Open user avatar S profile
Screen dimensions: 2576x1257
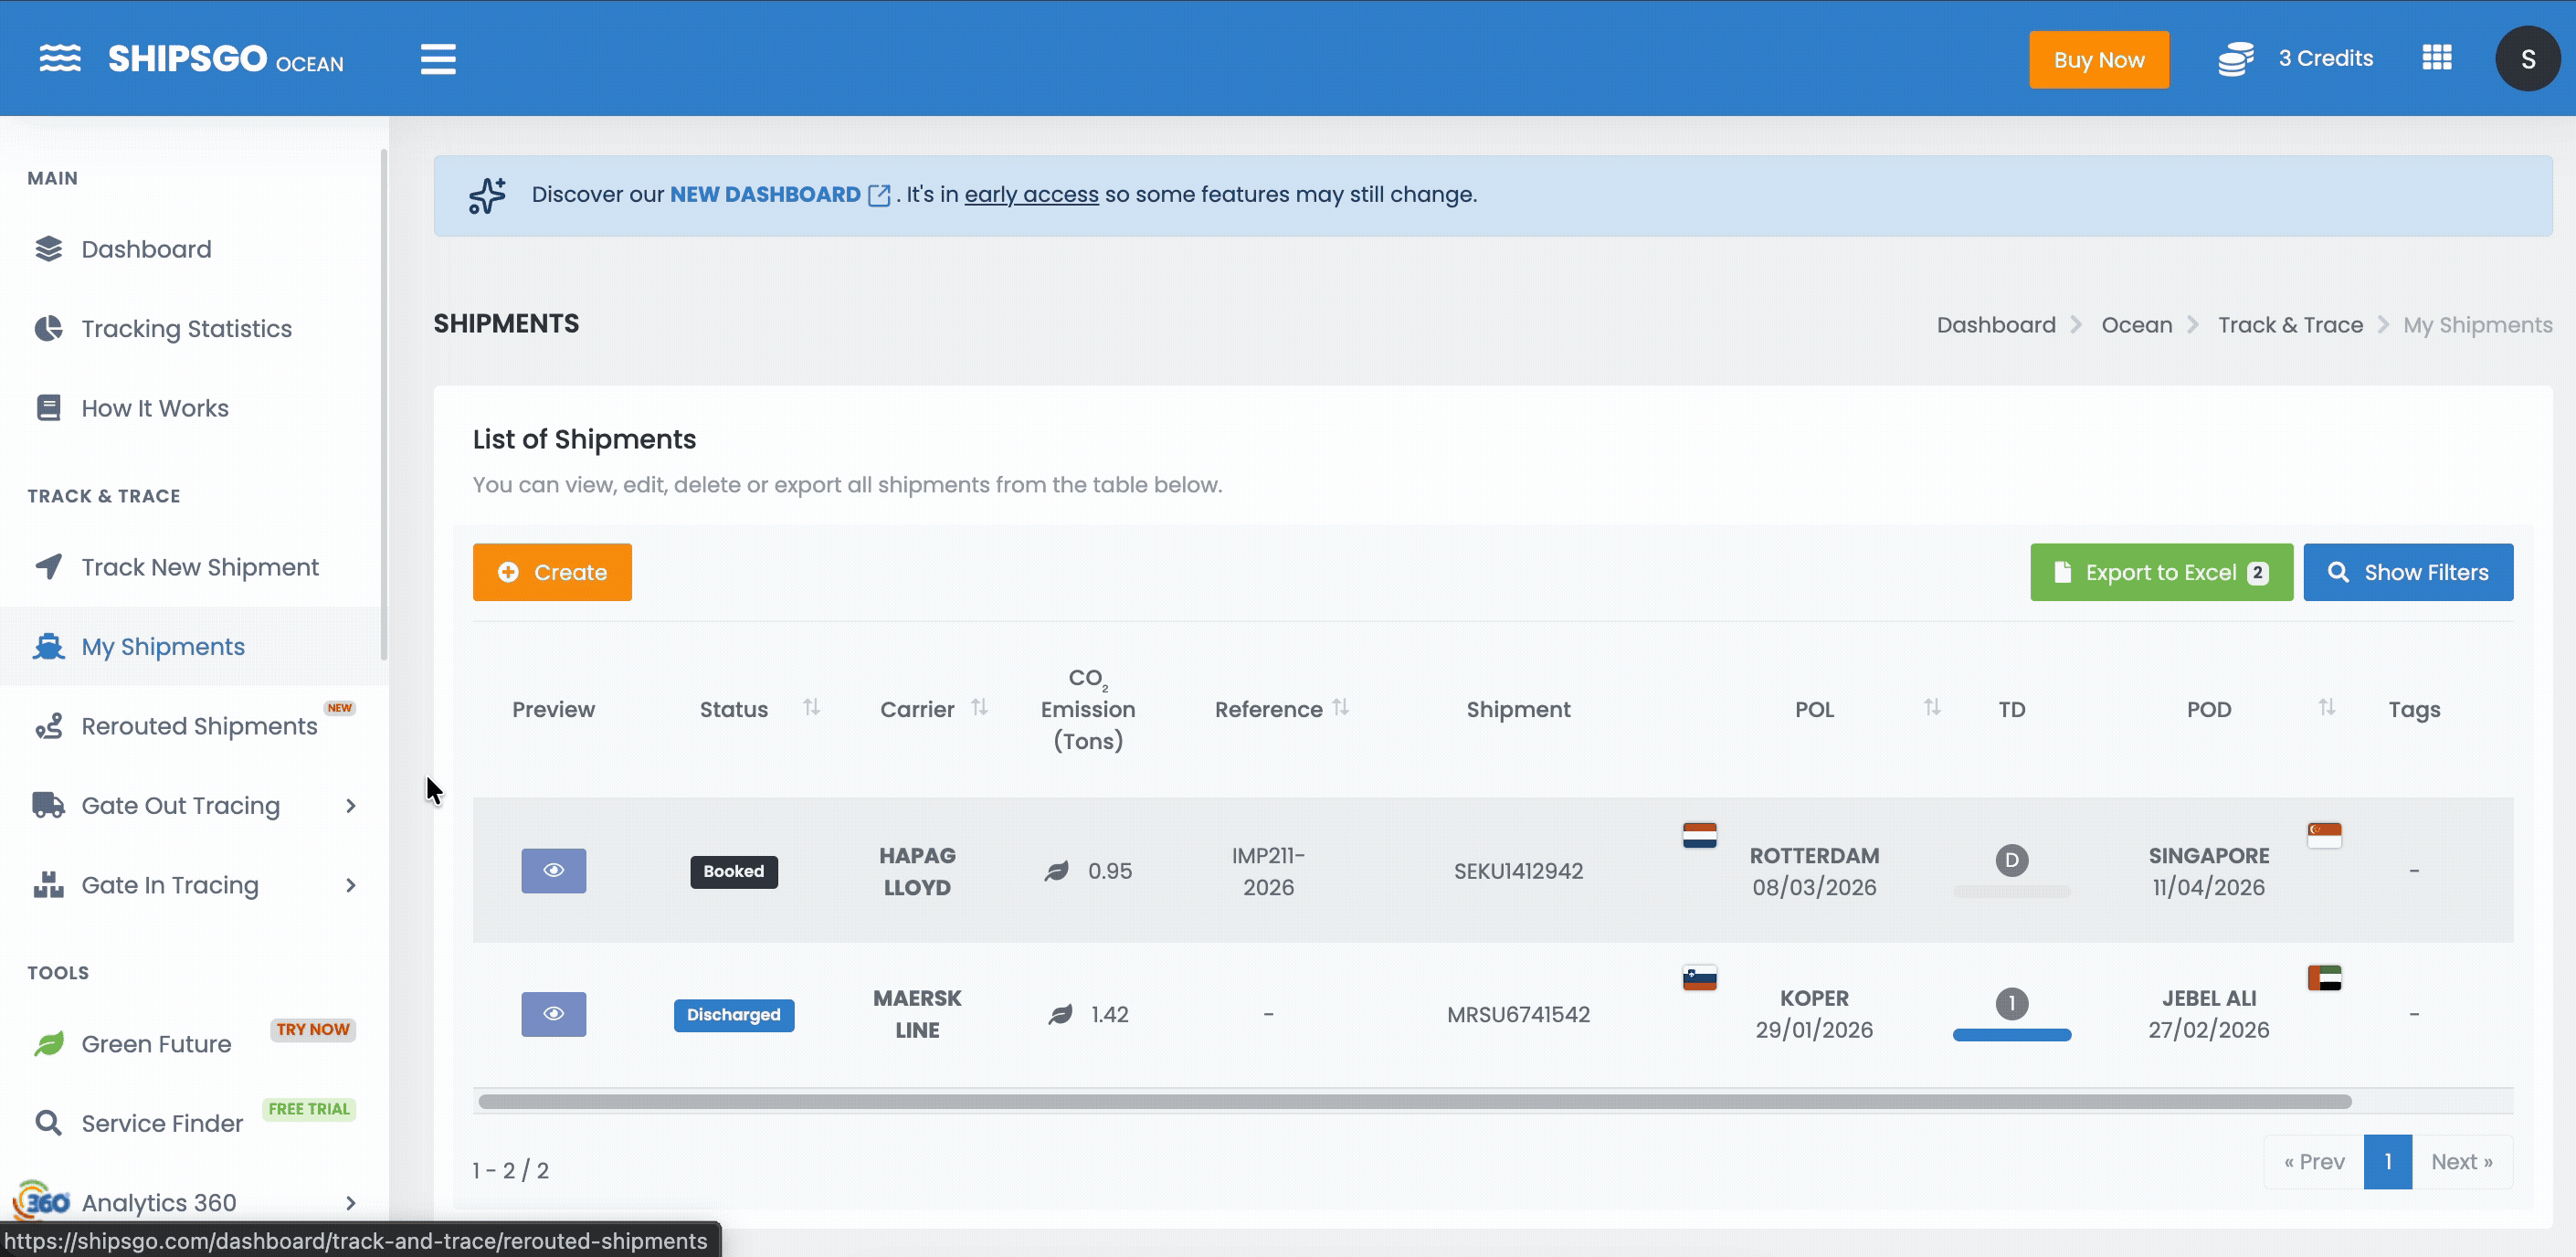2526,59
